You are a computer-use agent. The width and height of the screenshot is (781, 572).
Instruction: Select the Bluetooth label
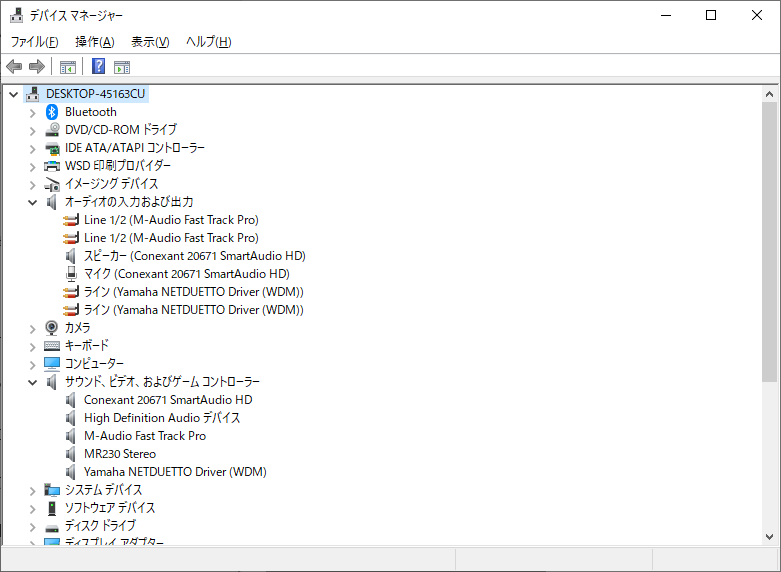tap(91, 112)
